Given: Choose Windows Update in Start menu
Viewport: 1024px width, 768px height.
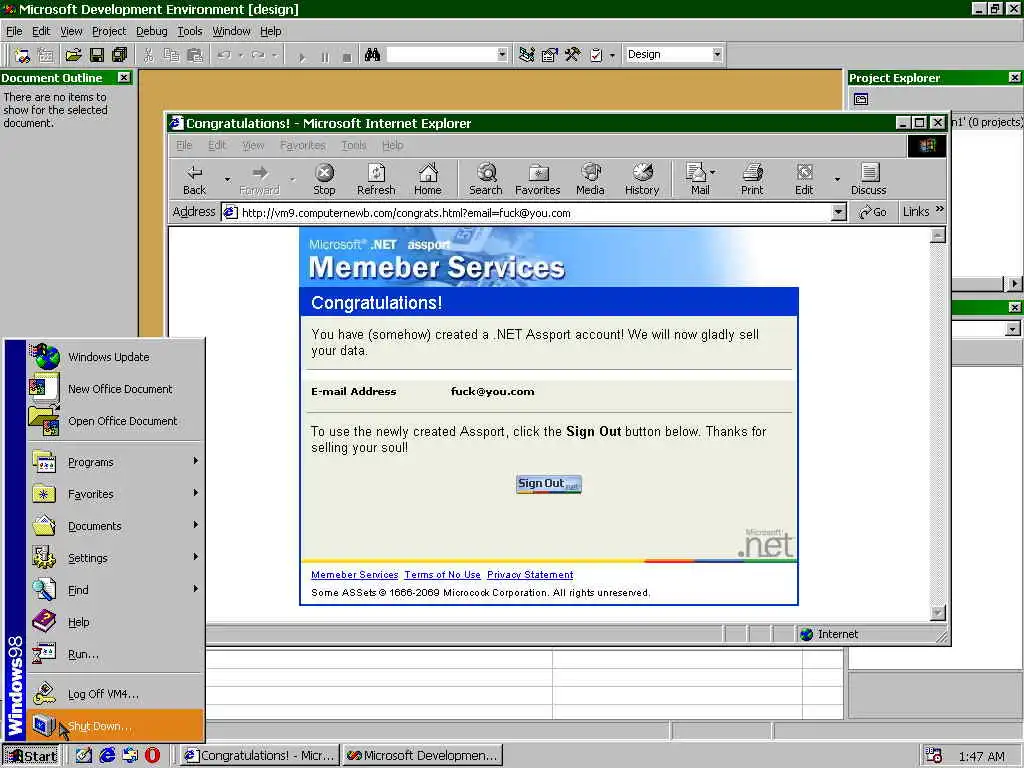Looking at the screenshot, I should tap(114, 357).
